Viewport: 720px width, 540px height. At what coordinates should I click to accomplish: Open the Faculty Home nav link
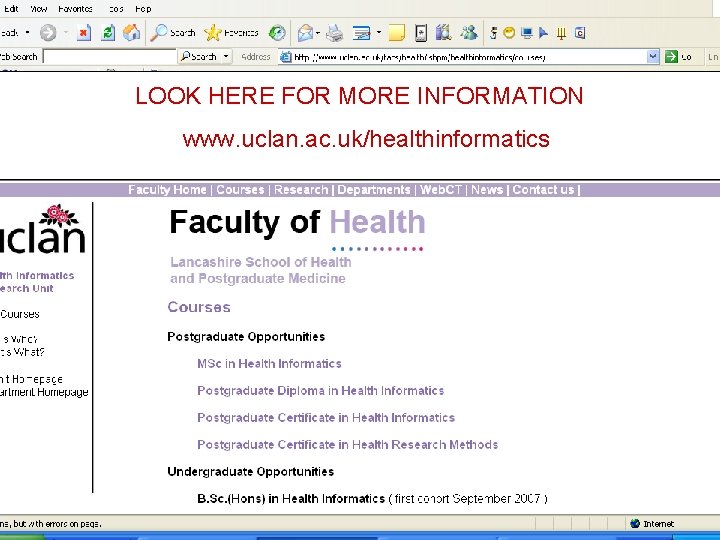pyautogui.click(x=167, y=190)
